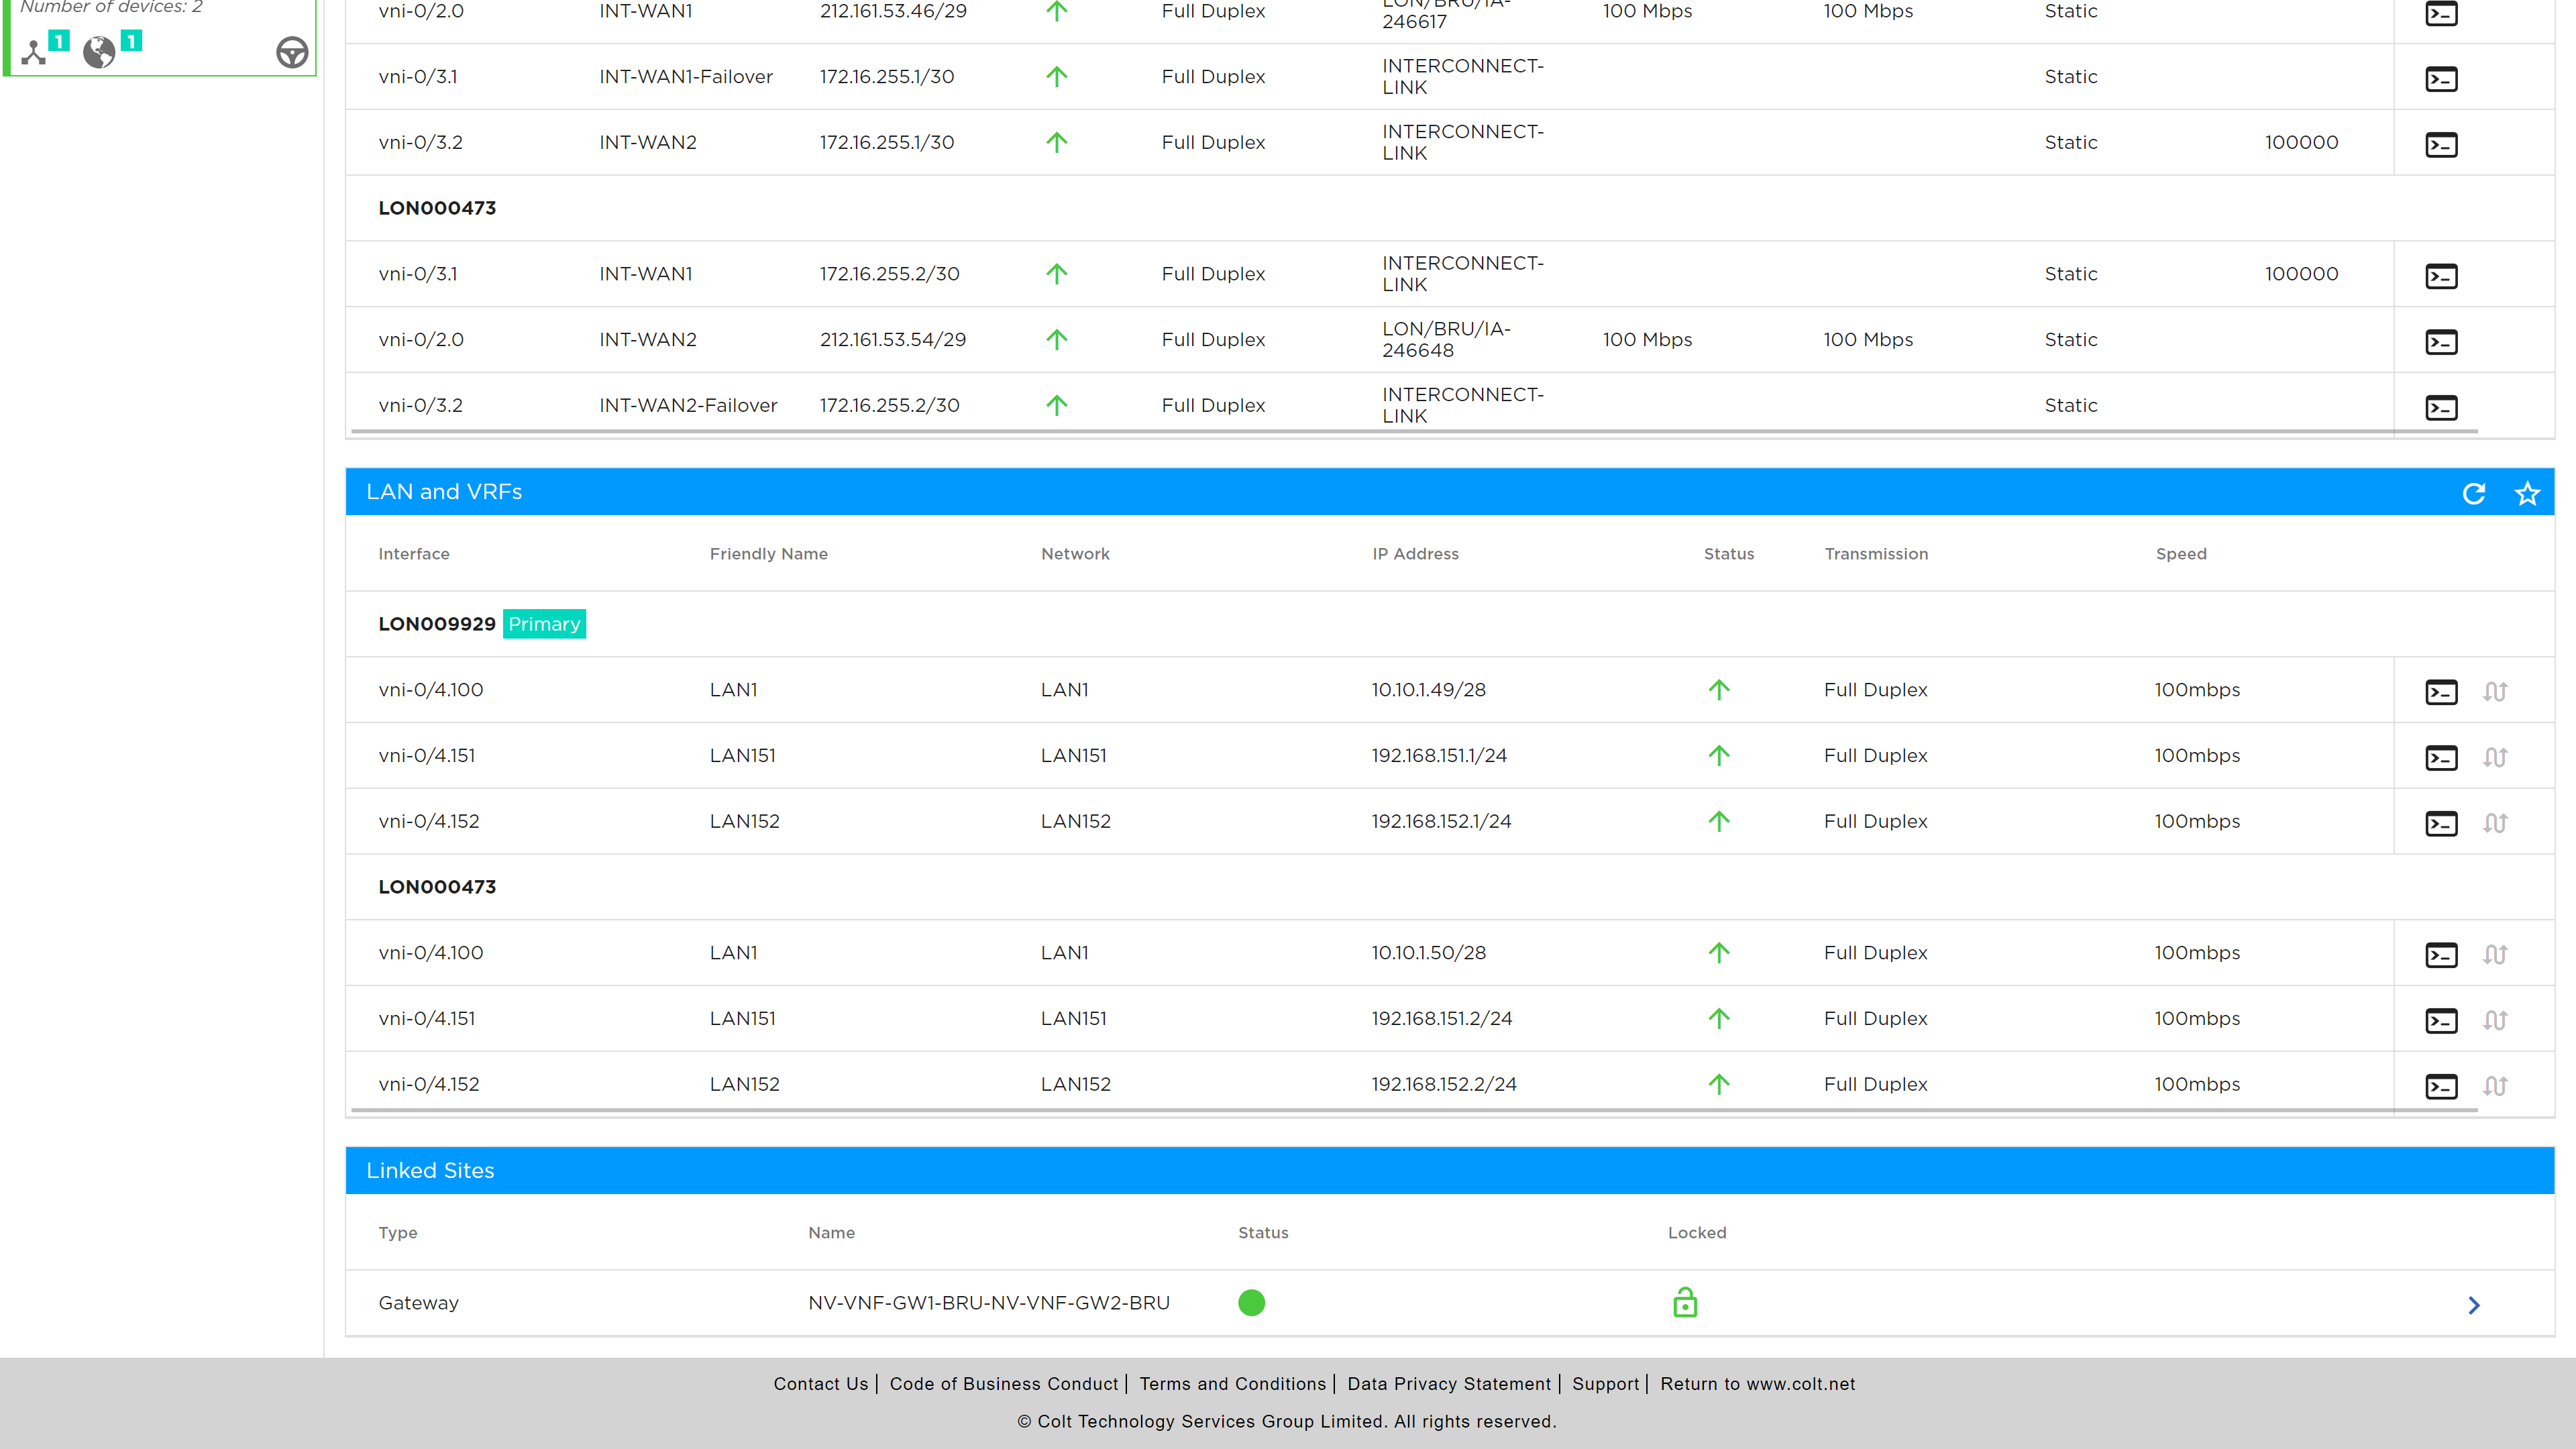The width and height of the screenshot is (2576, 1449).
Task: Click the Linked Sites panel header
Action: 1450,1171
